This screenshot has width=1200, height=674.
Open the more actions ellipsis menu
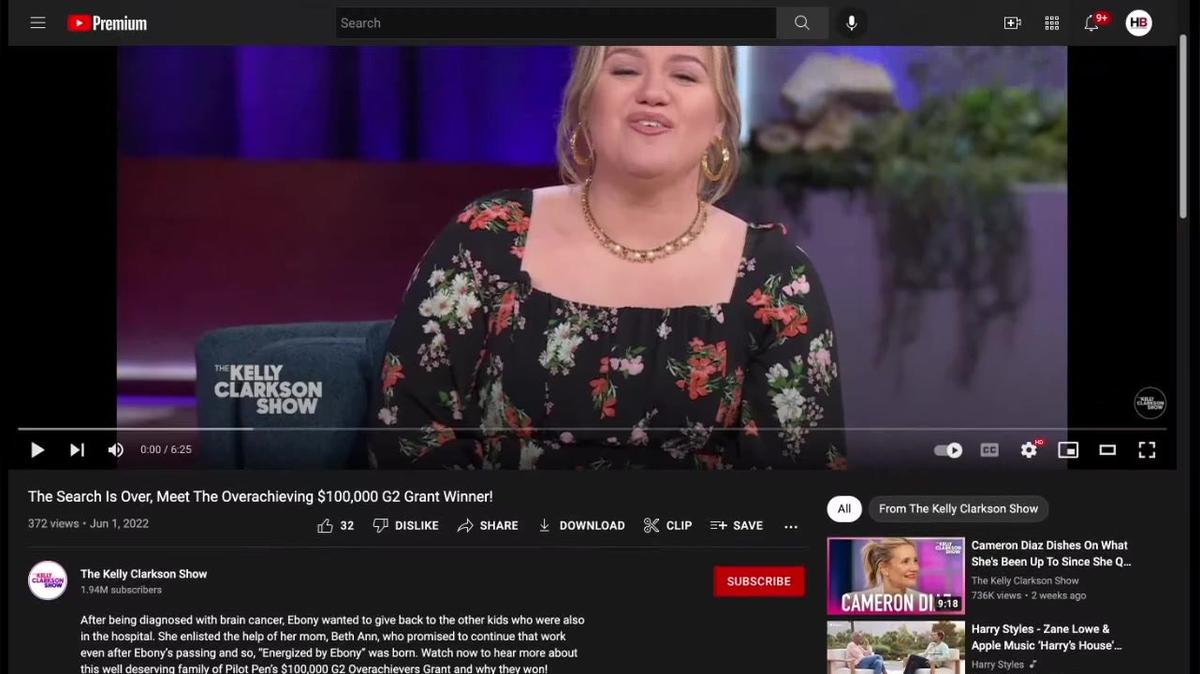pos(791,526)
